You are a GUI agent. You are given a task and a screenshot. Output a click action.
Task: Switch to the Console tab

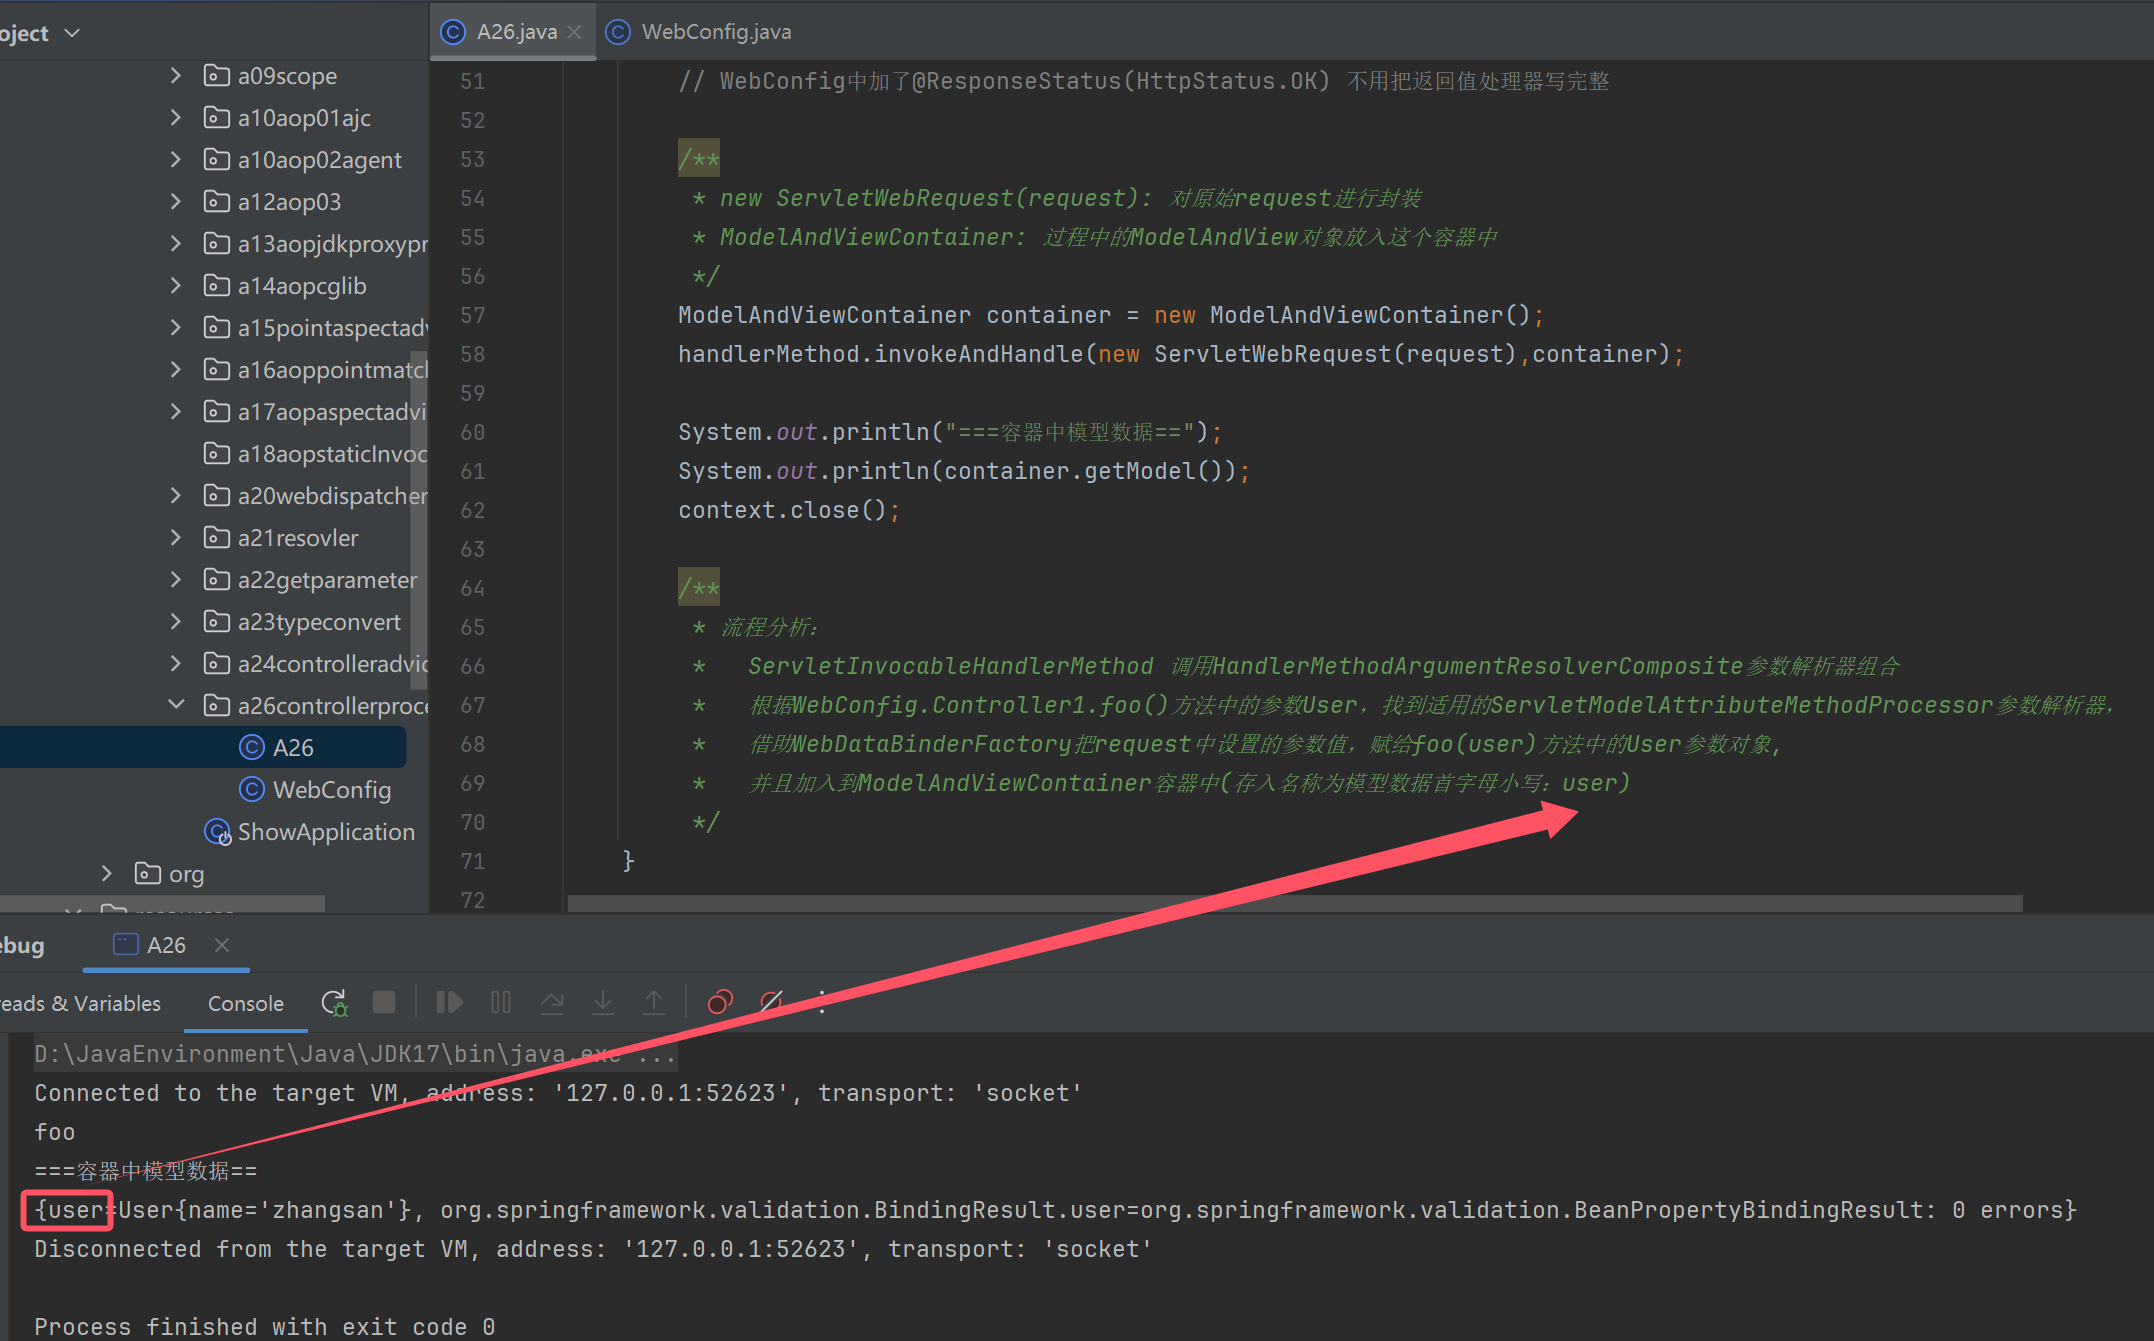(246, 1003)
